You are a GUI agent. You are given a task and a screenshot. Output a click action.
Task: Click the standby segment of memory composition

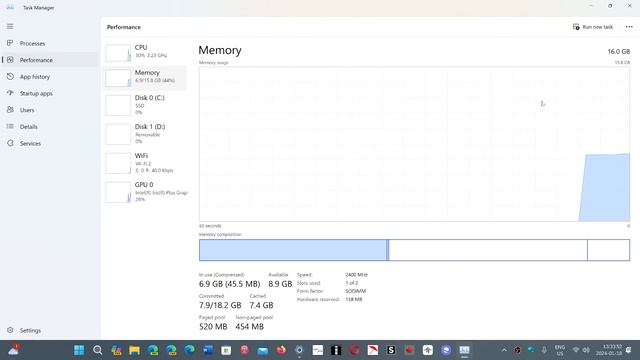coord(488,250)
